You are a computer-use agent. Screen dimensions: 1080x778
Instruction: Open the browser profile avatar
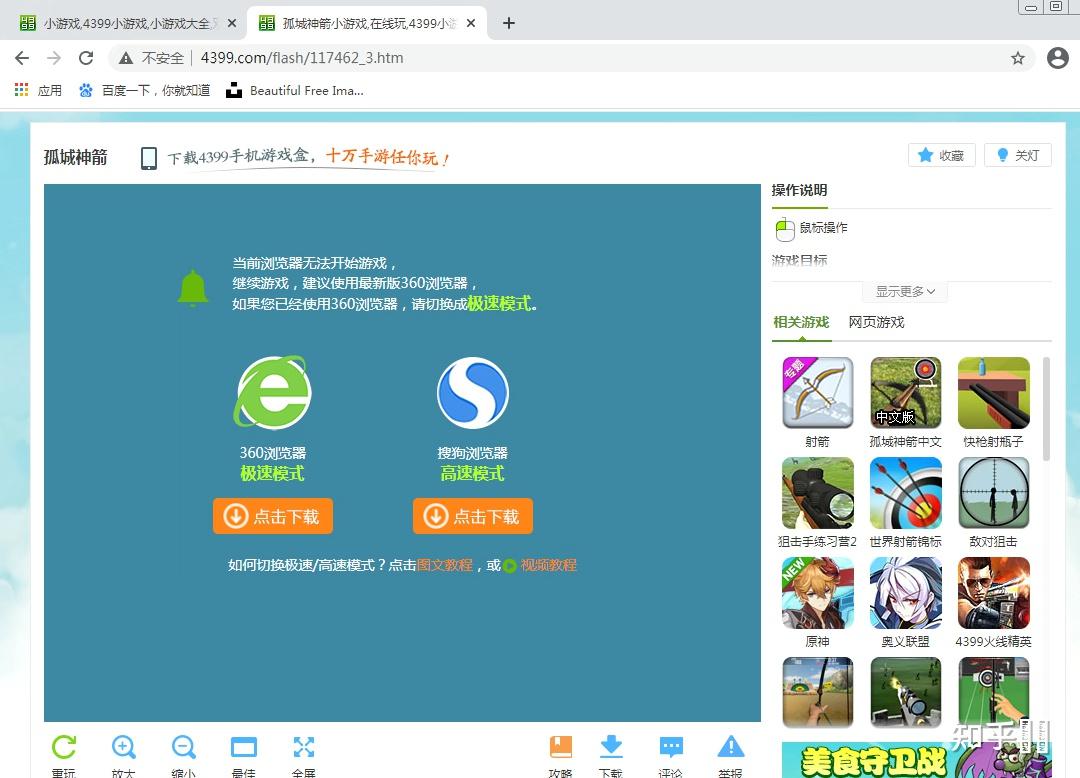click(x=1057, y=58)
